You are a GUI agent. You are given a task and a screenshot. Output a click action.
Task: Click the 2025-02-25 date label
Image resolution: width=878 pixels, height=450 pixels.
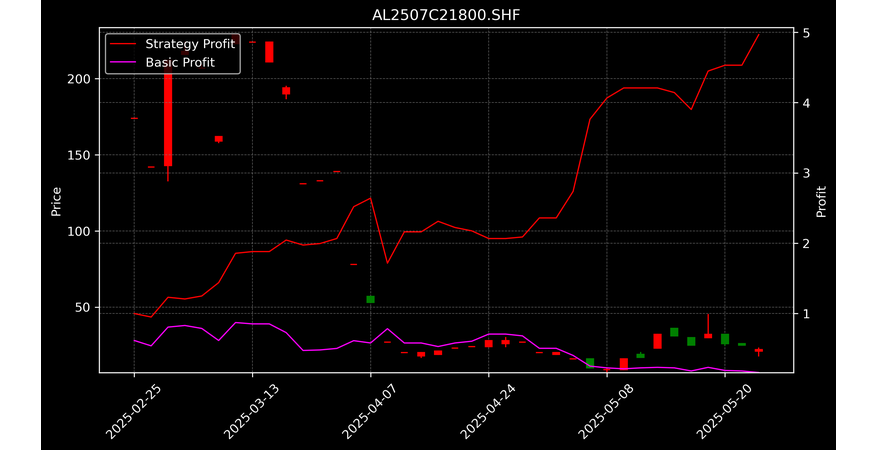click(133, 411)
